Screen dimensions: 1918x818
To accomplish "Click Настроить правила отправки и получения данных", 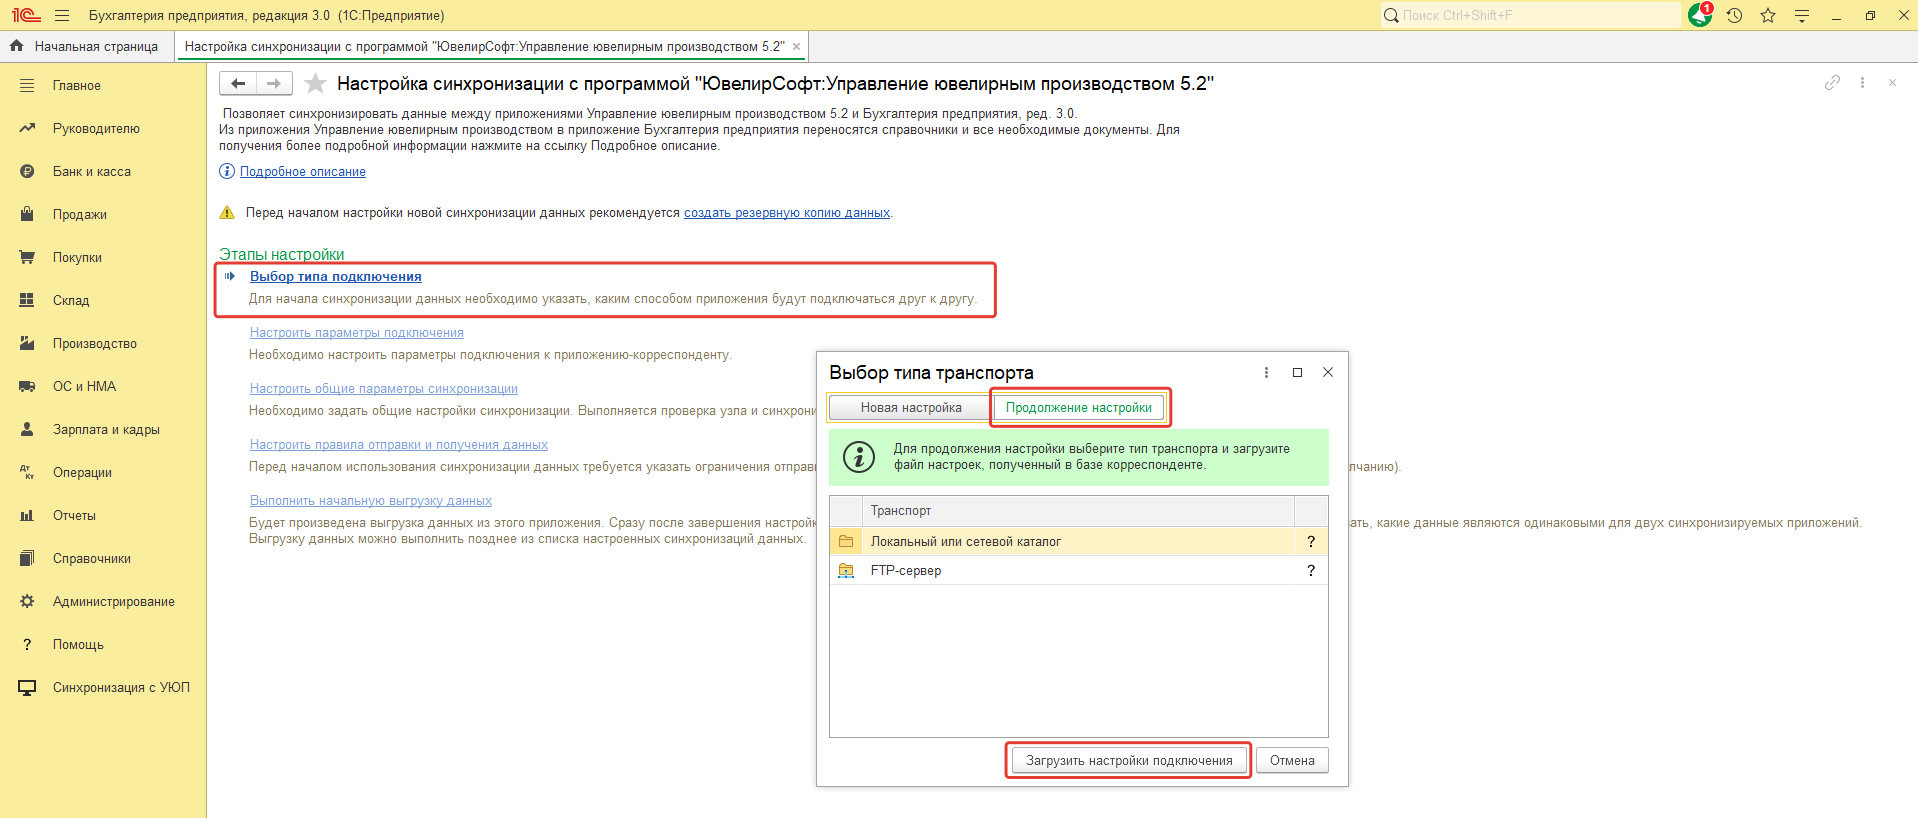I will (x=399, y=444).
